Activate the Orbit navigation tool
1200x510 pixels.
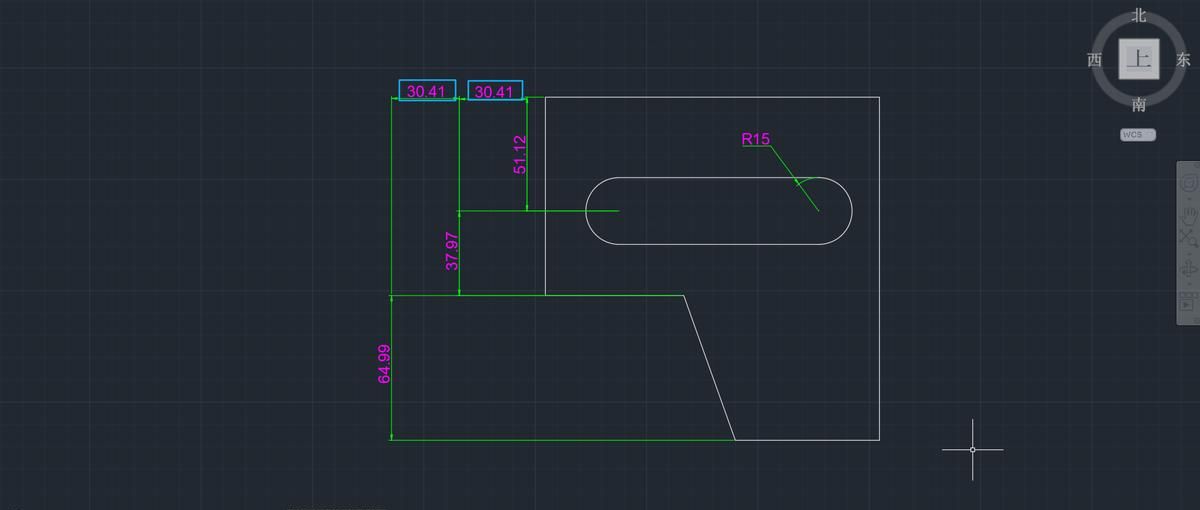[1189, 268]
